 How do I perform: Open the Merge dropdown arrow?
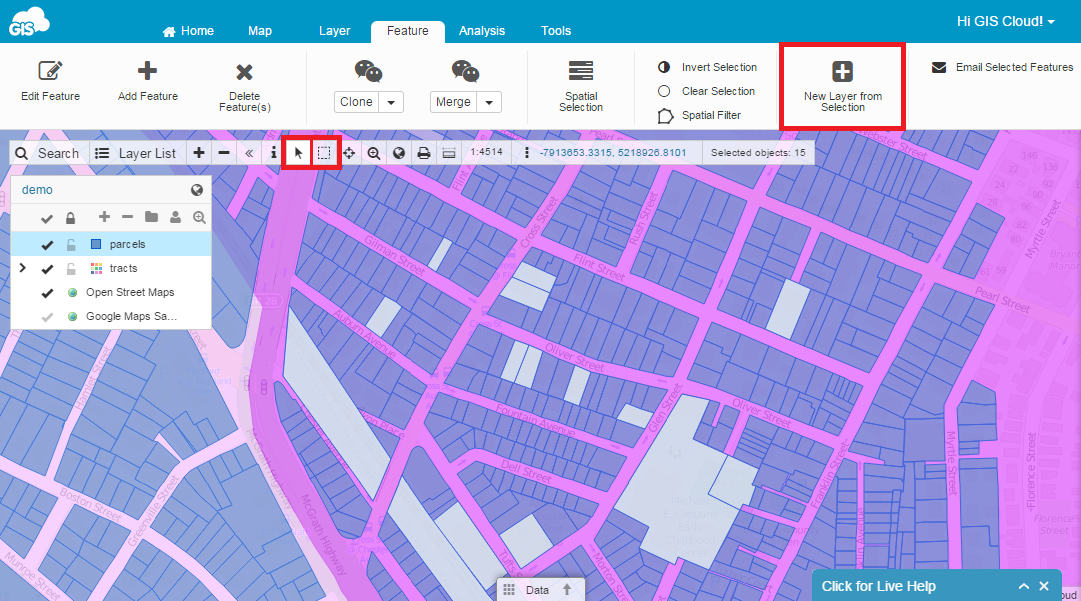click(489, 102)
